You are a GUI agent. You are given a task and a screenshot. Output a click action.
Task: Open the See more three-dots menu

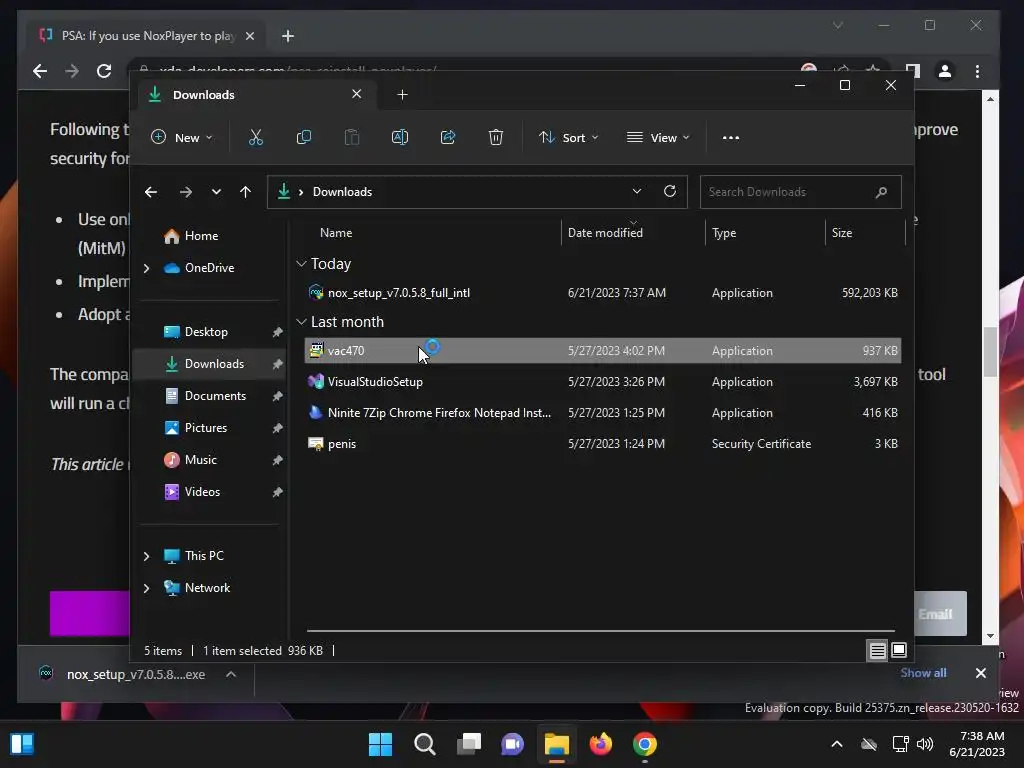pos(731,138)
